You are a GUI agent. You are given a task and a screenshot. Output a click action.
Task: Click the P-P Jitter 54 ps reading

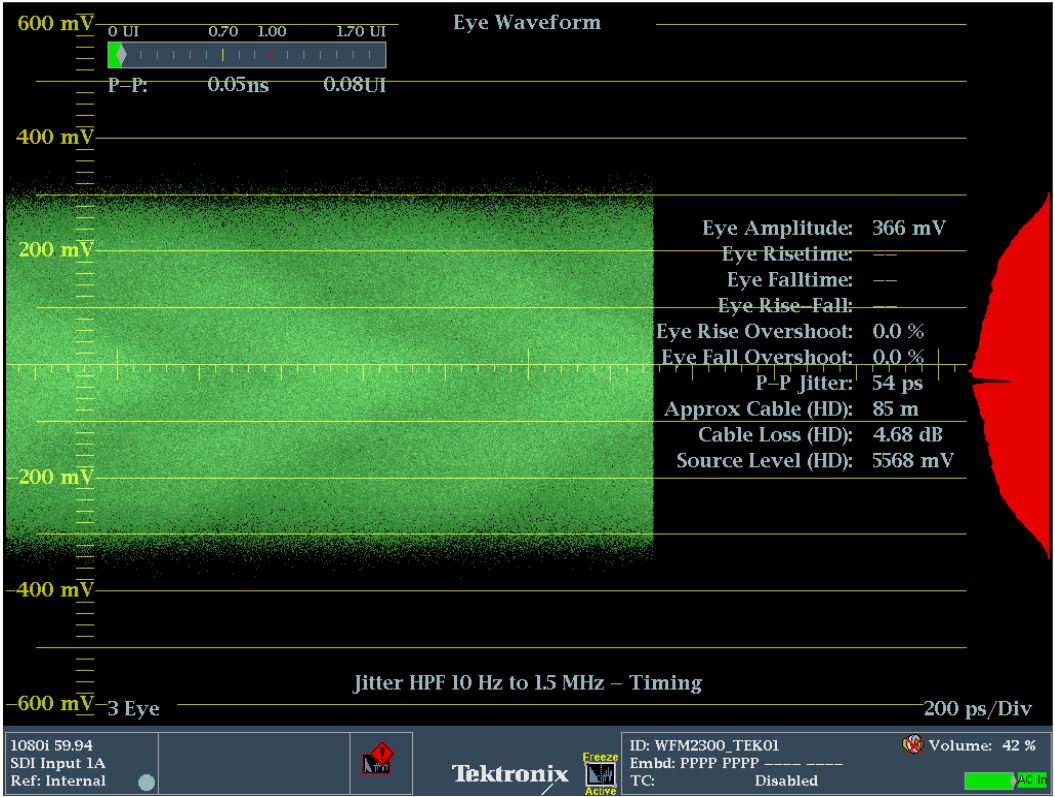click(x=839, y=383)
